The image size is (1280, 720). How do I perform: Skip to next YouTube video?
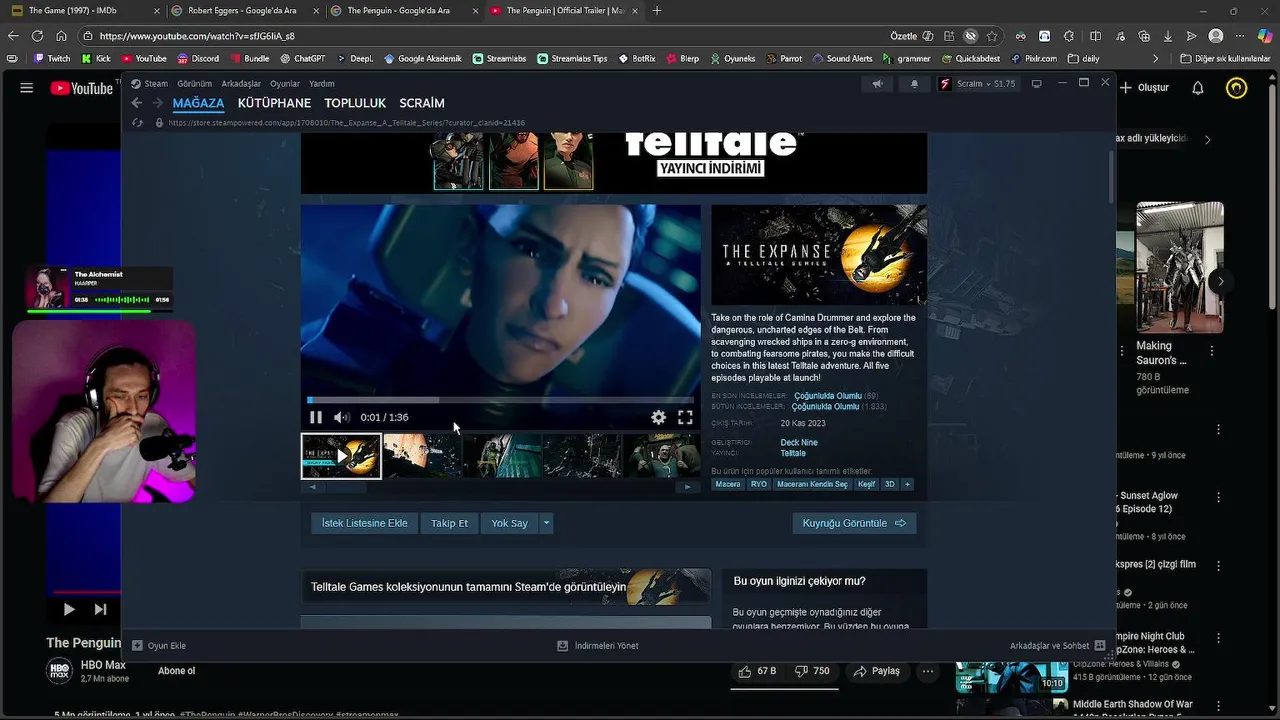pos(100,609)
